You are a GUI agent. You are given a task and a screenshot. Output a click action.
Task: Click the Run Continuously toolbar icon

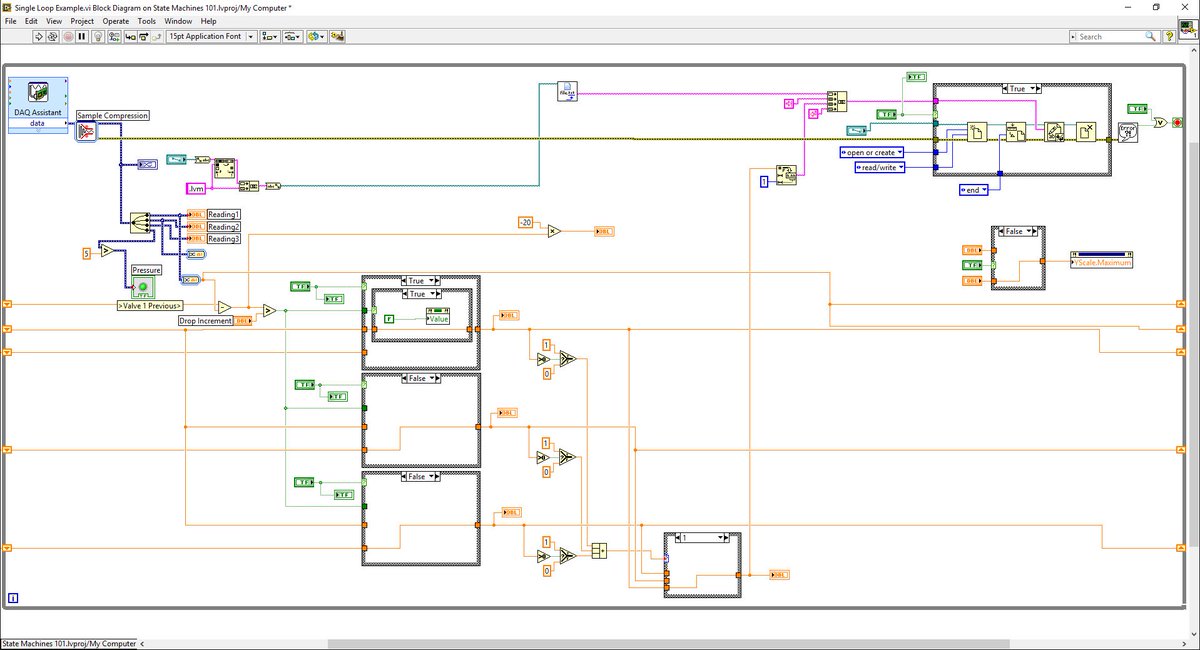point(53,36)
